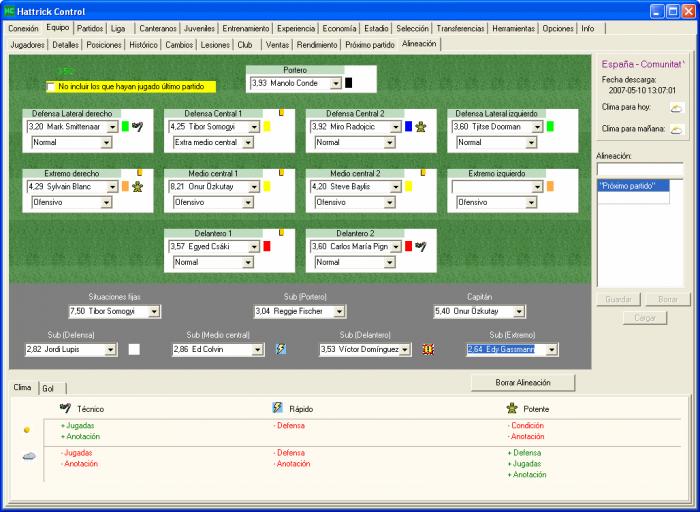This screenshot has width=700, height=512.
Task: Click the orange swatch in Extremo izquierdo
Action: pyautogui.click(x=550, y=186)
